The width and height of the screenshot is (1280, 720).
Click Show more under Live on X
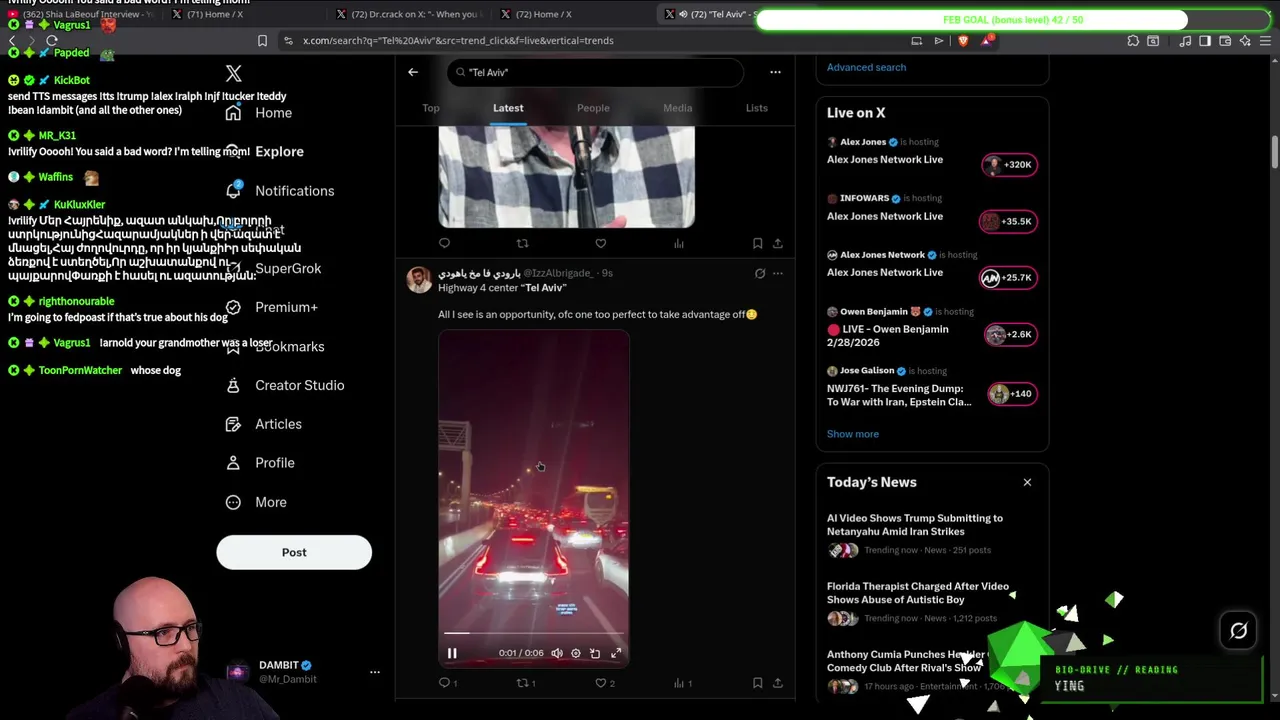tap(853, 434)
